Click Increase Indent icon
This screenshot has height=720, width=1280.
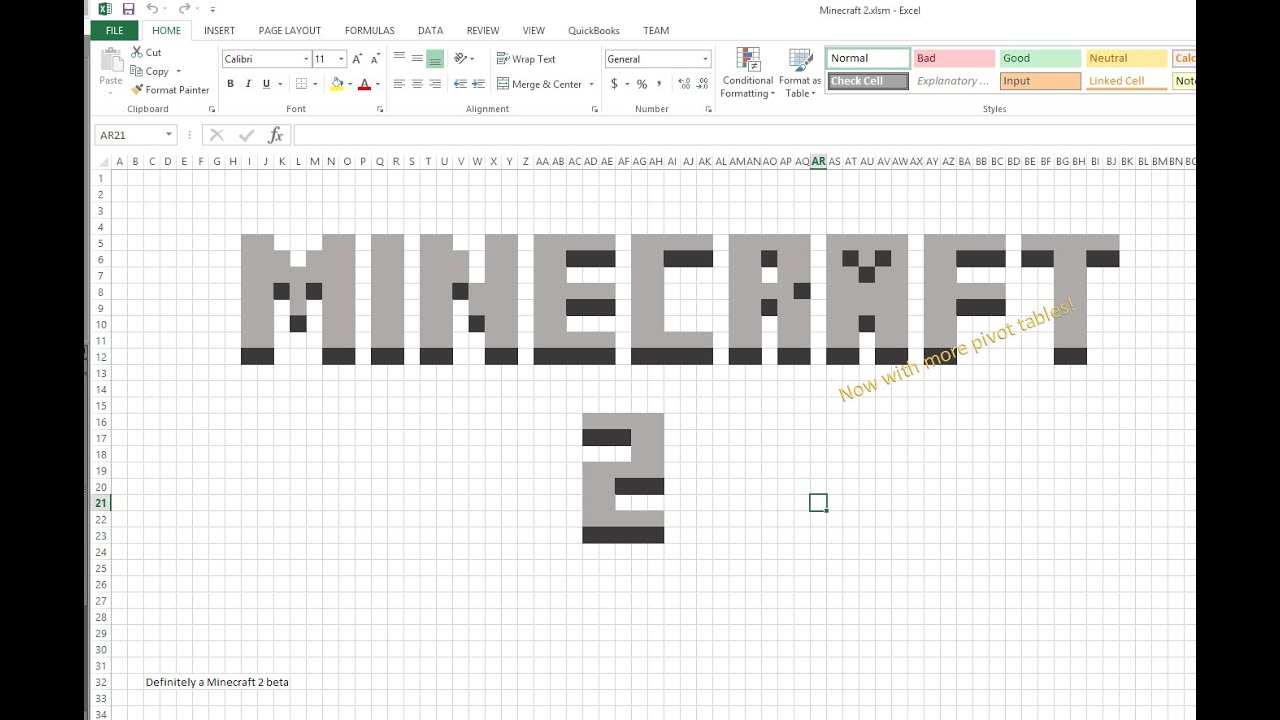point(478,84)
